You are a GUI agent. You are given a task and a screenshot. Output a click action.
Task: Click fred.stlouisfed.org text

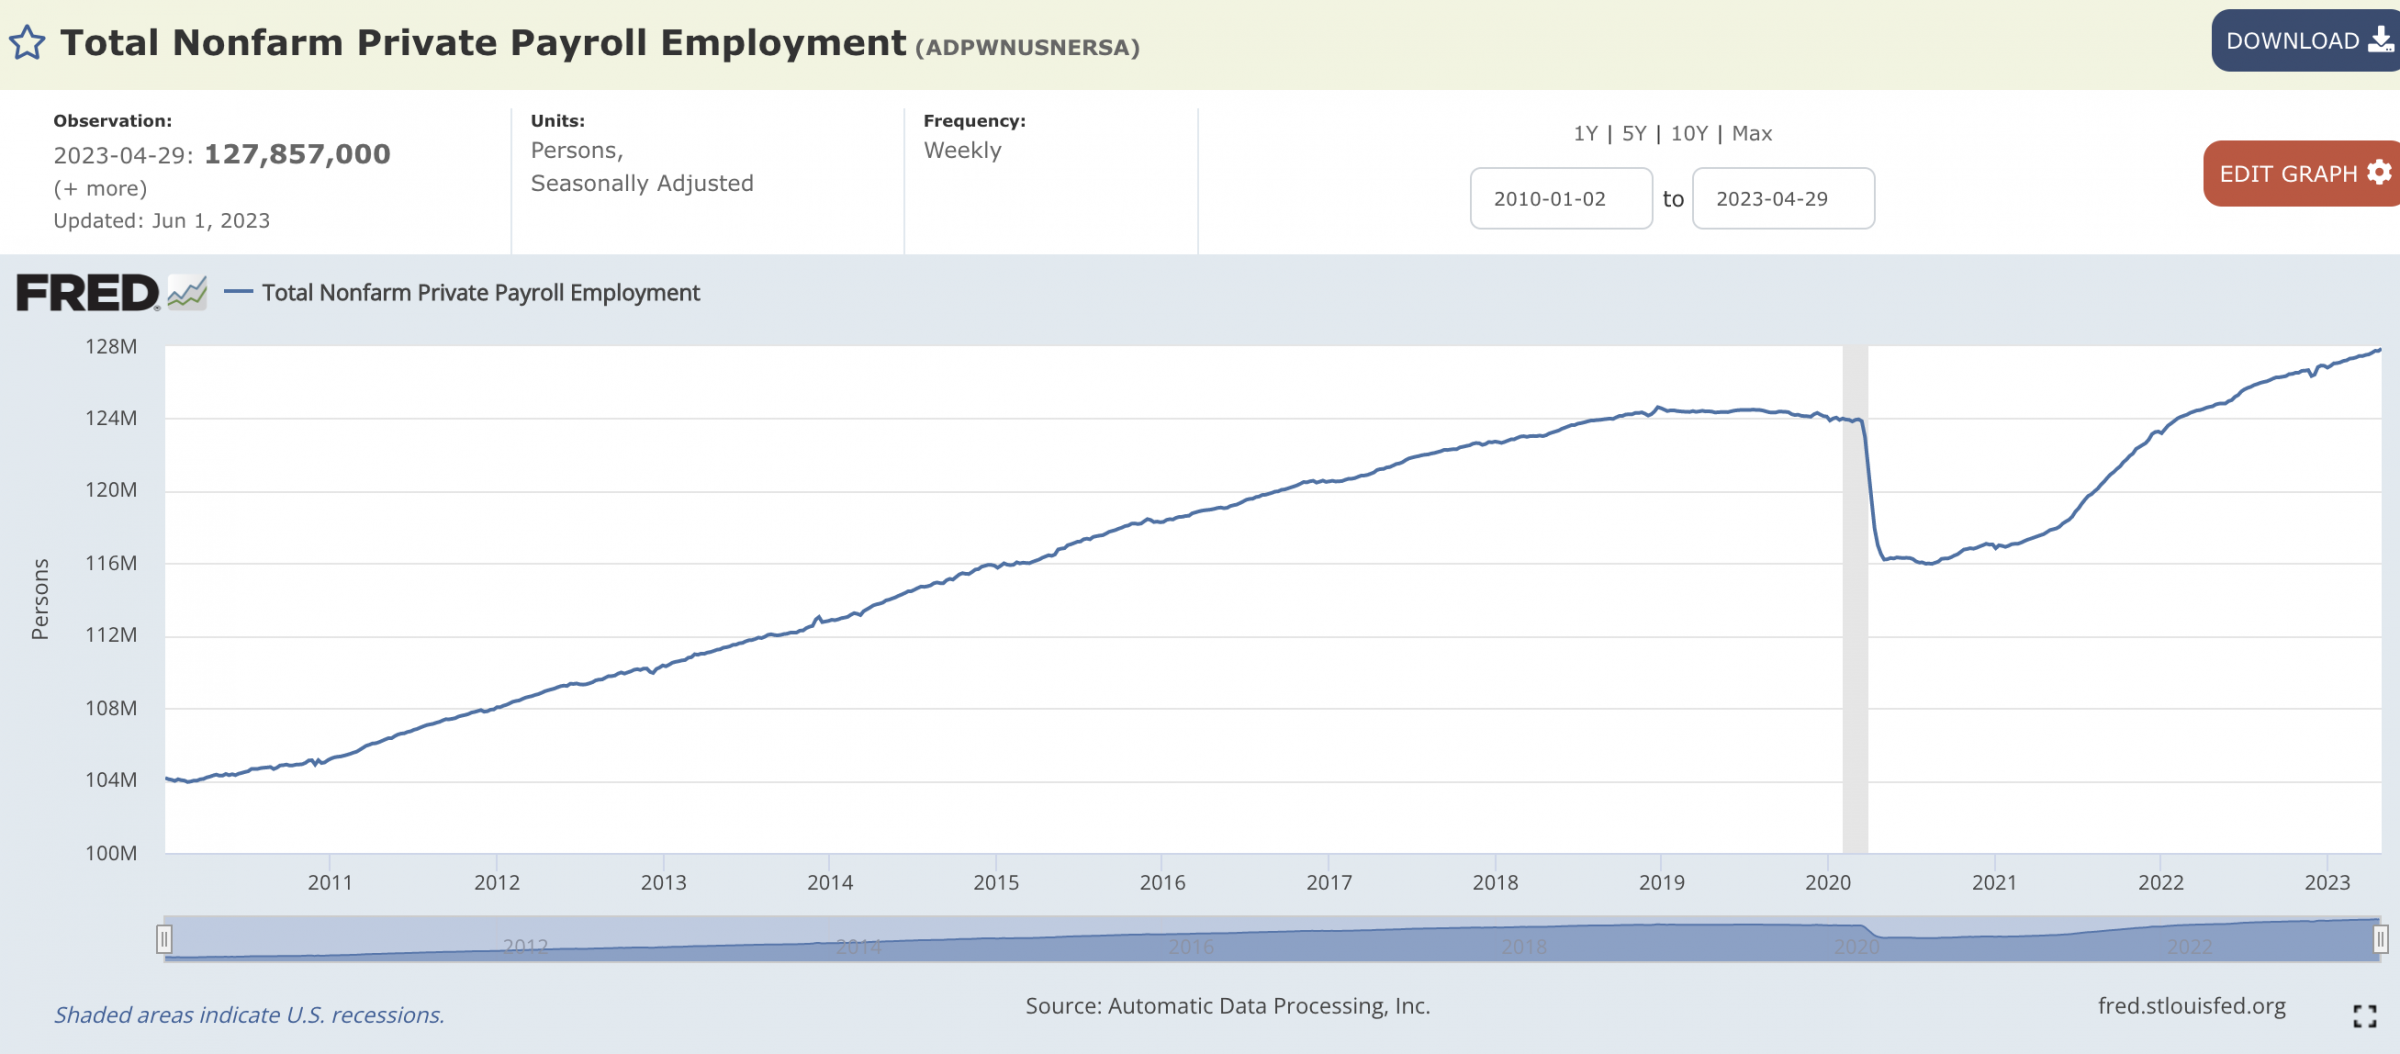click(x=2191, y=1006)
